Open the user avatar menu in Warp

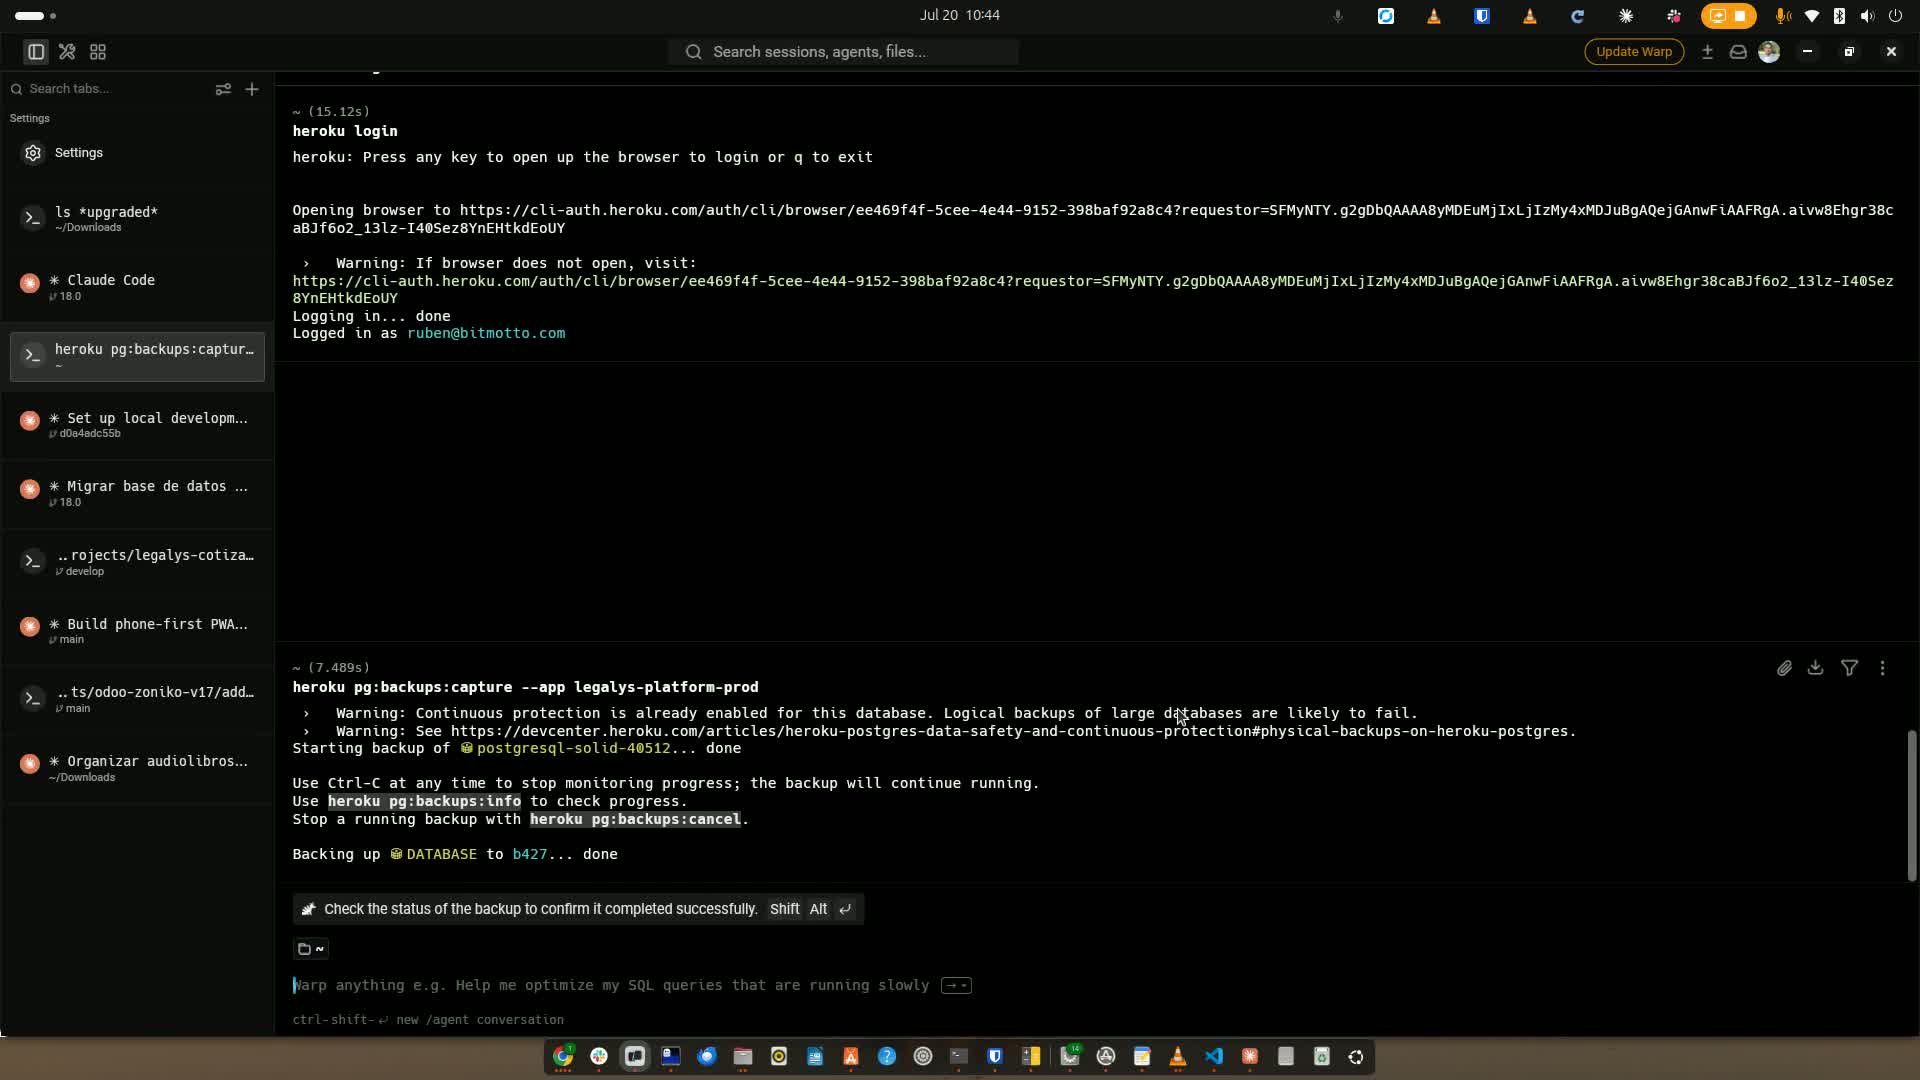tap(1769, 52)
